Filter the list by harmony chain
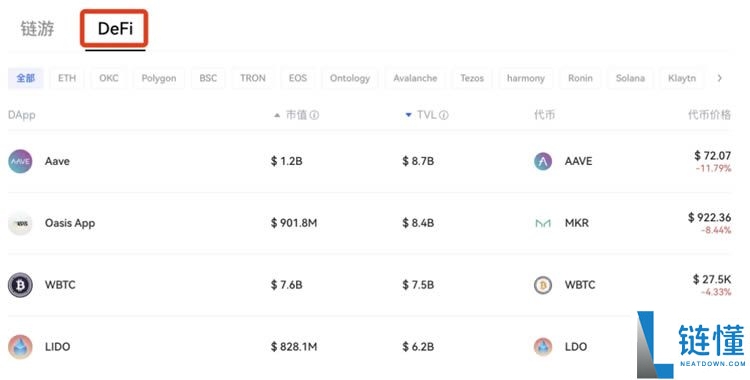Screen dimensions: 750x380 tap(526, 78)
